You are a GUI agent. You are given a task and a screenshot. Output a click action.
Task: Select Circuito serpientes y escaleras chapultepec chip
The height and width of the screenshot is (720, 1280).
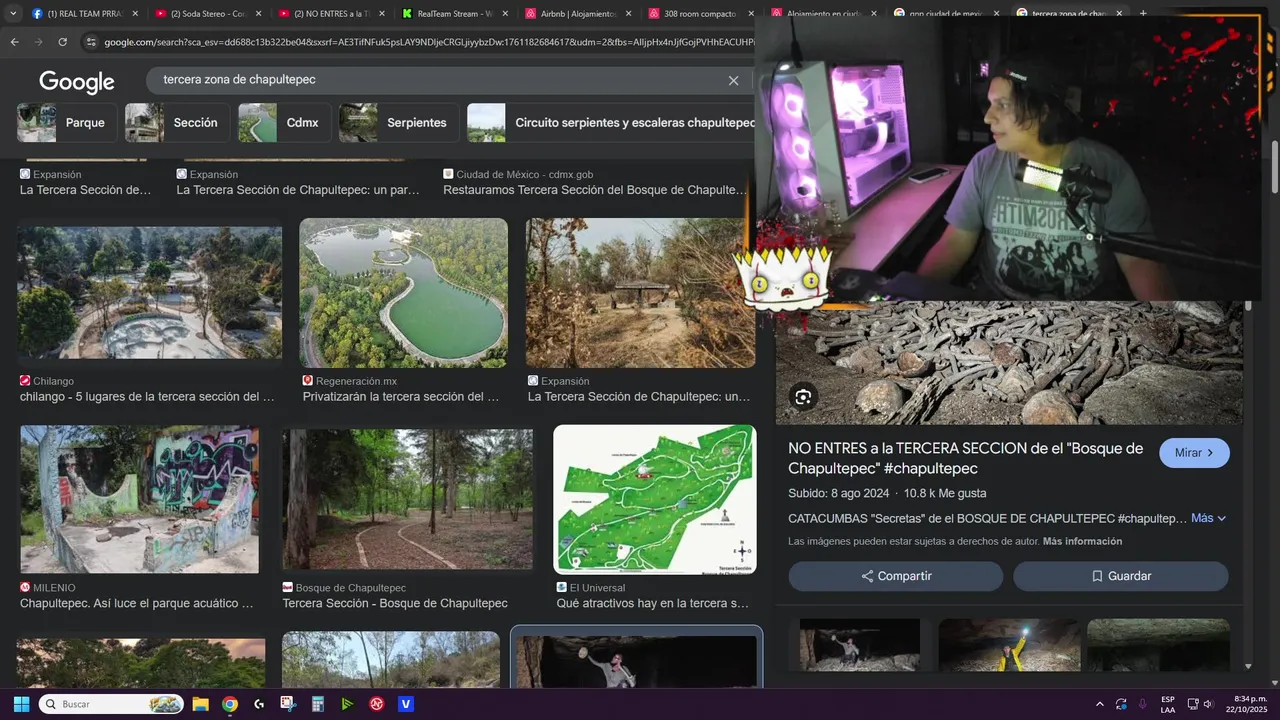tap(611, 123)
